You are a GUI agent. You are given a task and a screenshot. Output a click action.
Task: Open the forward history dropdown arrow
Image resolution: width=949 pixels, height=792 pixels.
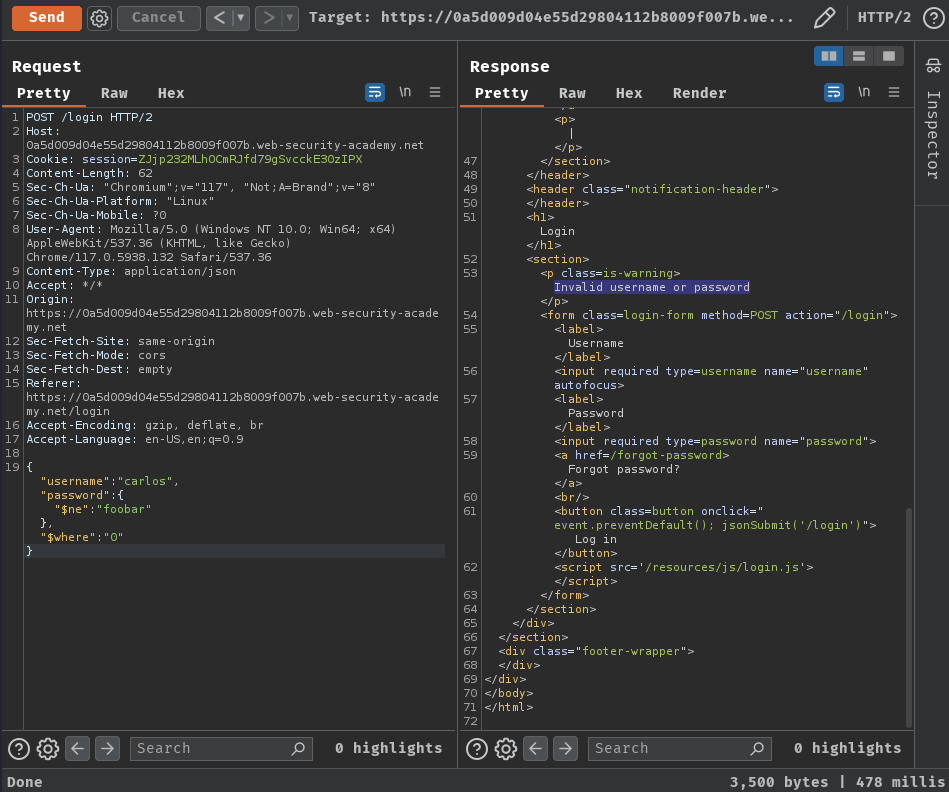[x=290, y=18]
